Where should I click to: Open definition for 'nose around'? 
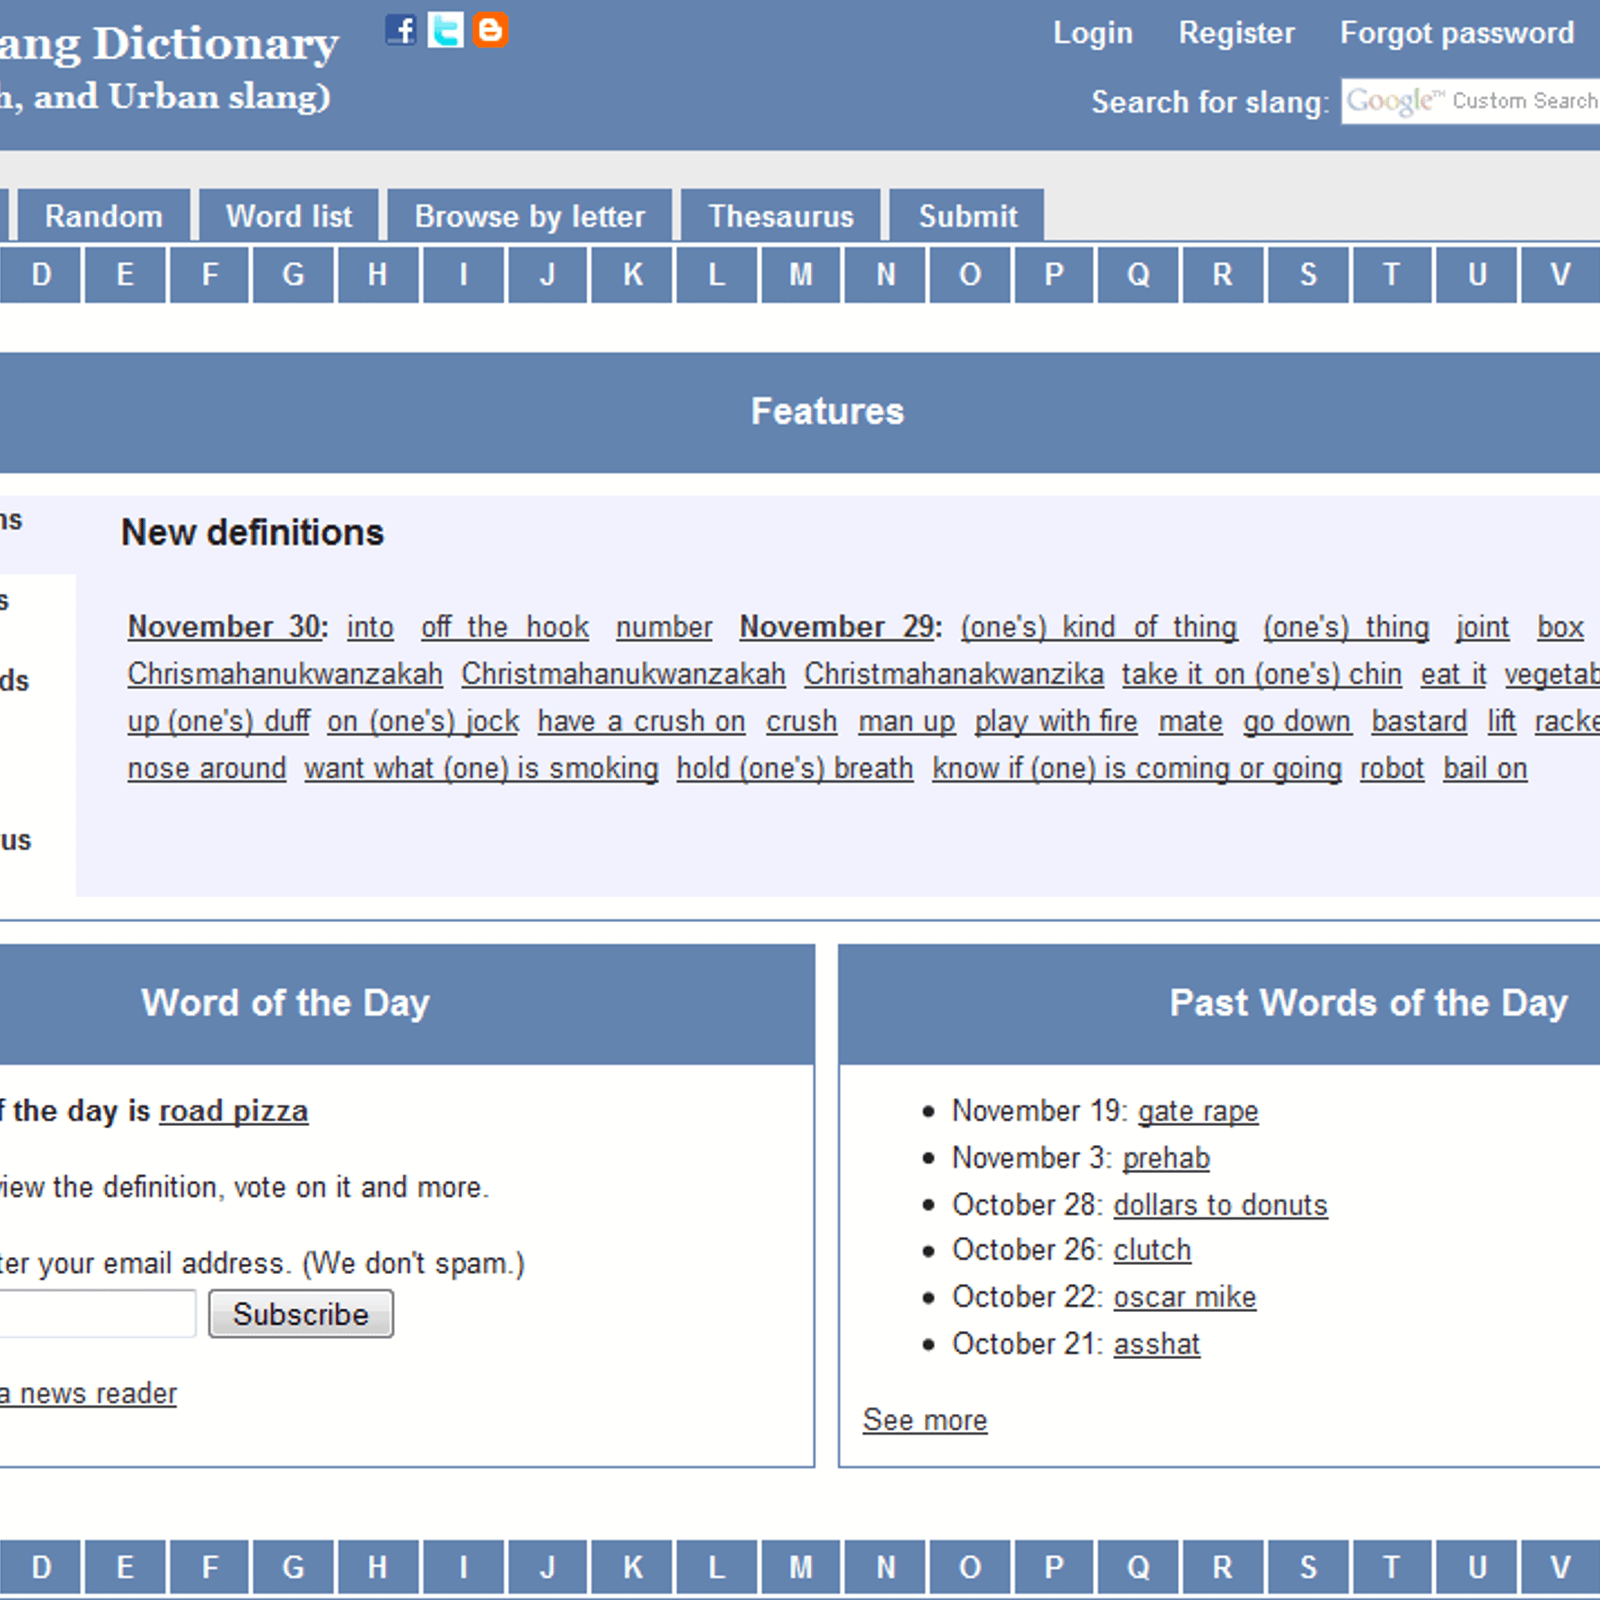click(x=207, y=768)
